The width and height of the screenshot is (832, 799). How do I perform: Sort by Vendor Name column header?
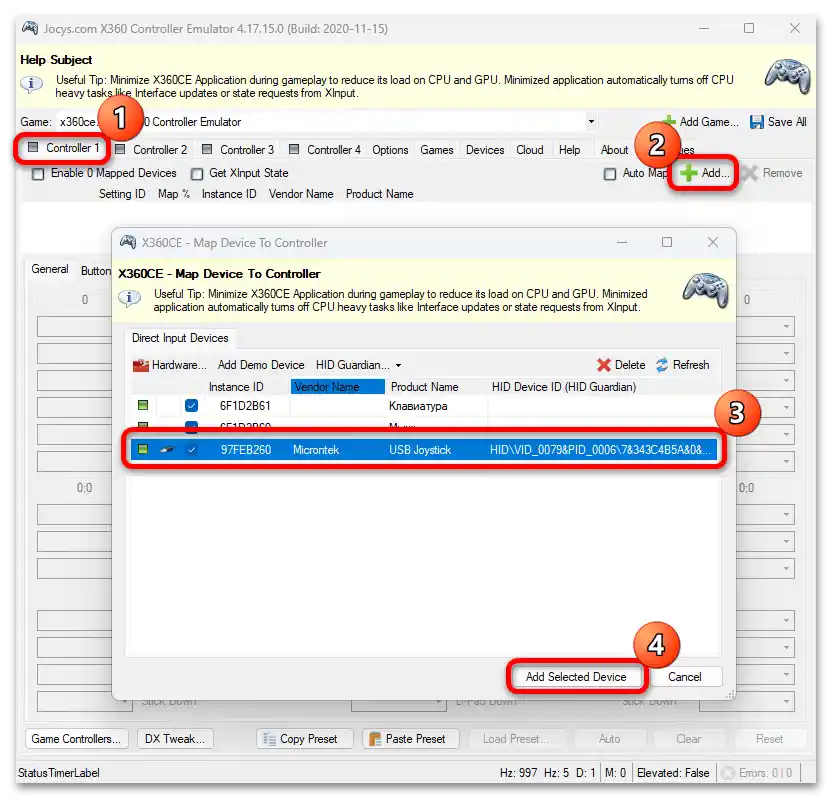[337, 387]
